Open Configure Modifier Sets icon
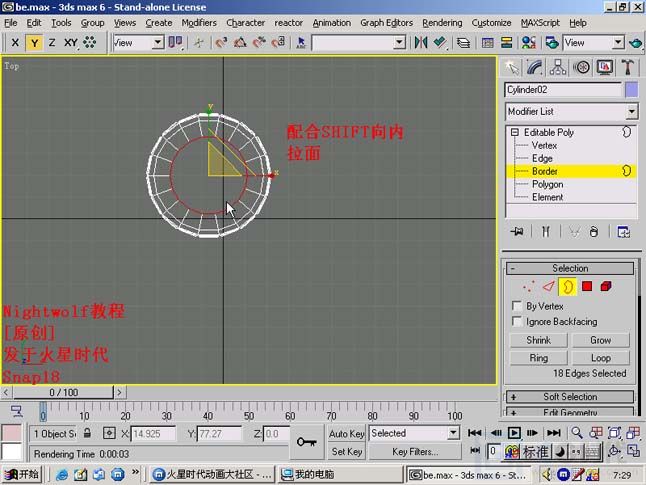The height and width of the screenshot is (485, 646). [623, 232]
